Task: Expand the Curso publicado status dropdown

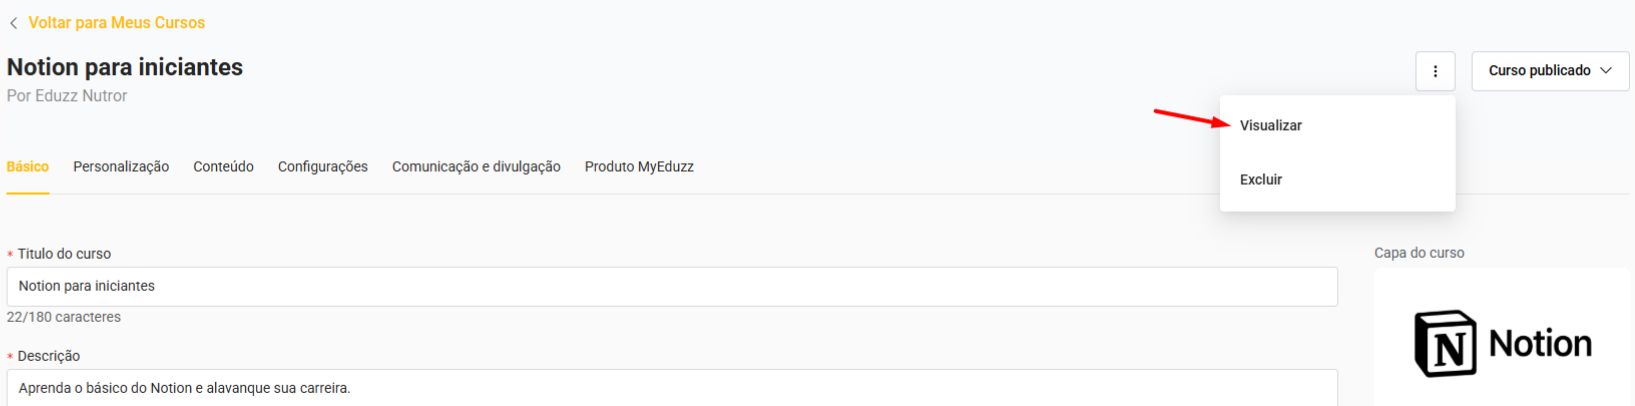Action: tap(1550, 71)
